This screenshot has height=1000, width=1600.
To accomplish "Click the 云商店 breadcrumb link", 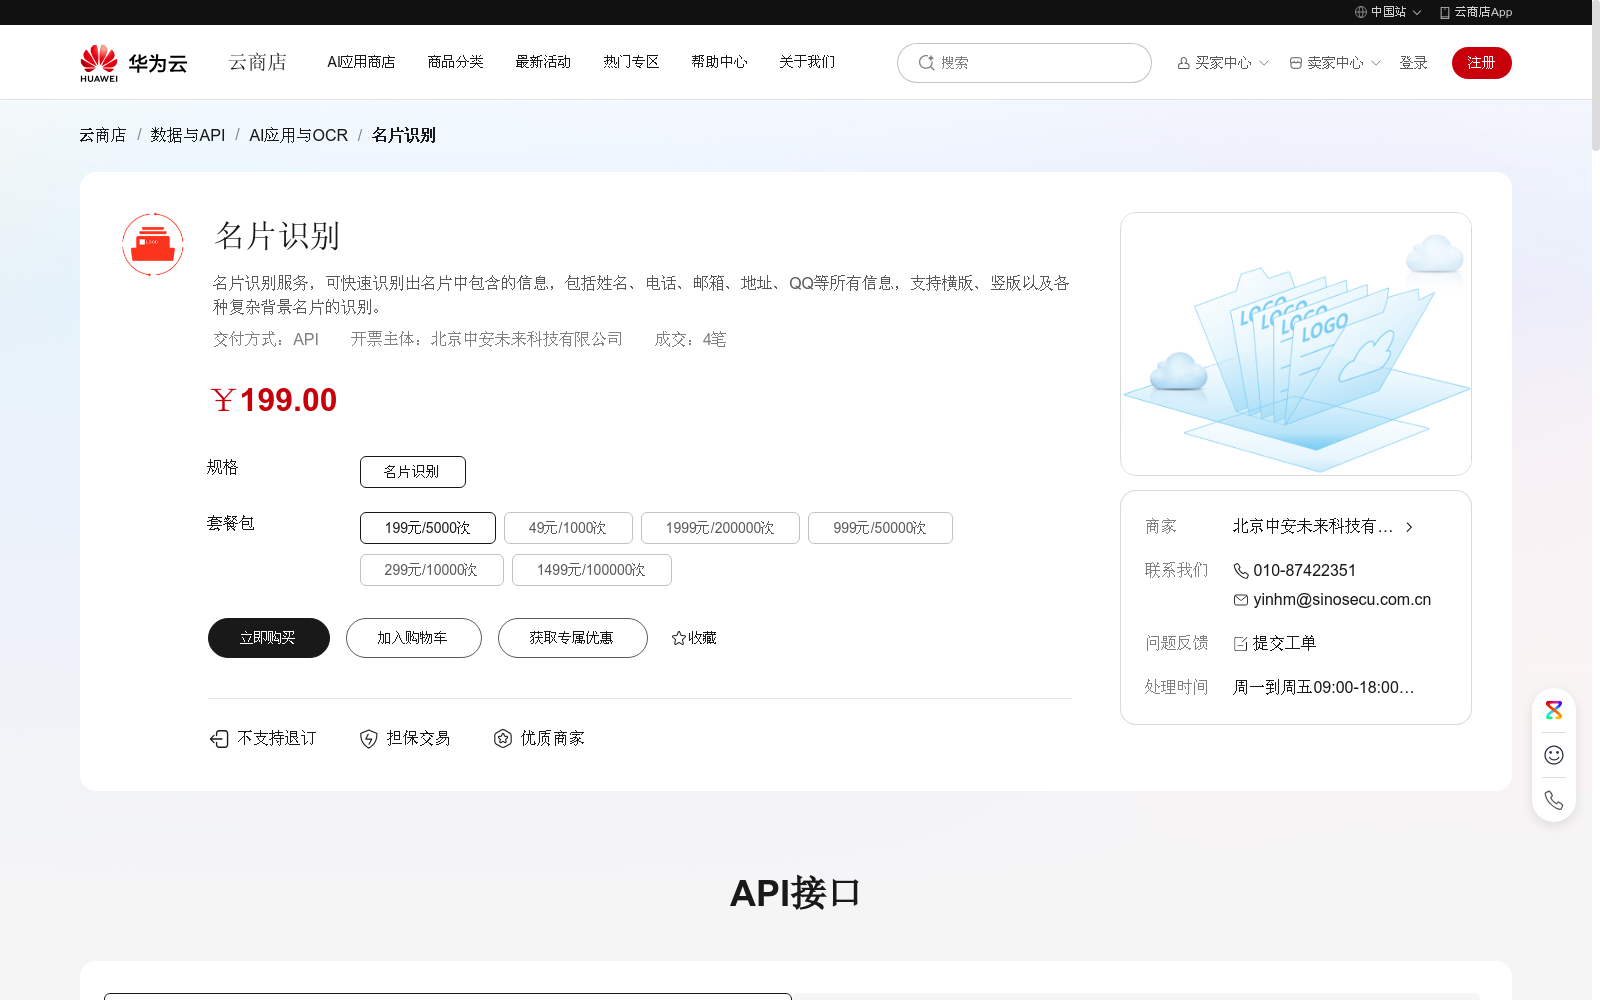I will [x=103, y=135].
